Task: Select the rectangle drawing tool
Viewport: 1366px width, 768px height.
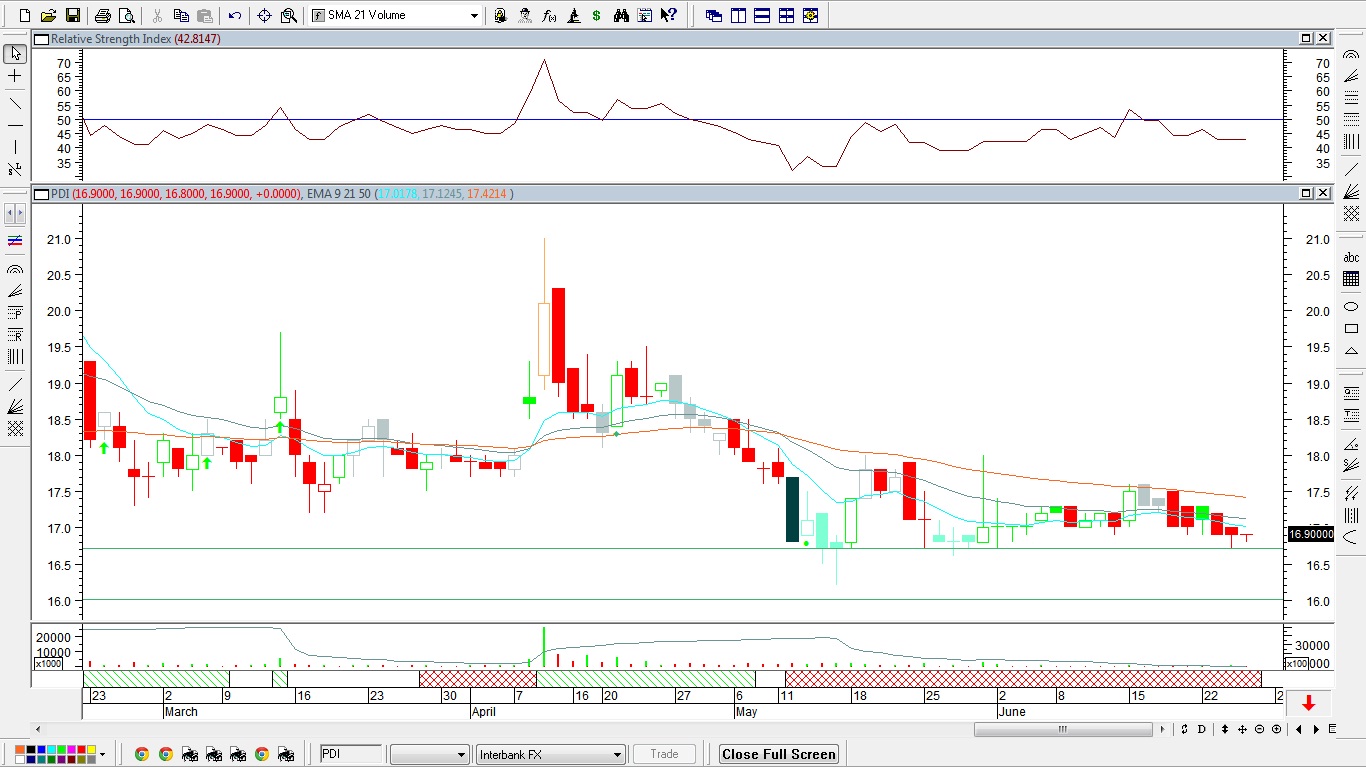Action: (1351, 329)
